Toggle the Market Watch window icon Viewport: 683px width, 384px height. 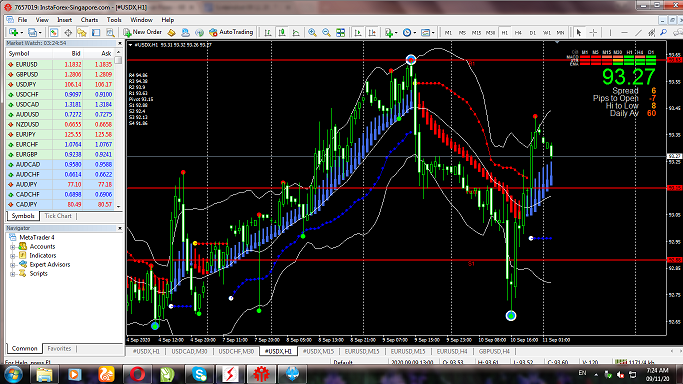pyautogui.click(x=54, y=33)
